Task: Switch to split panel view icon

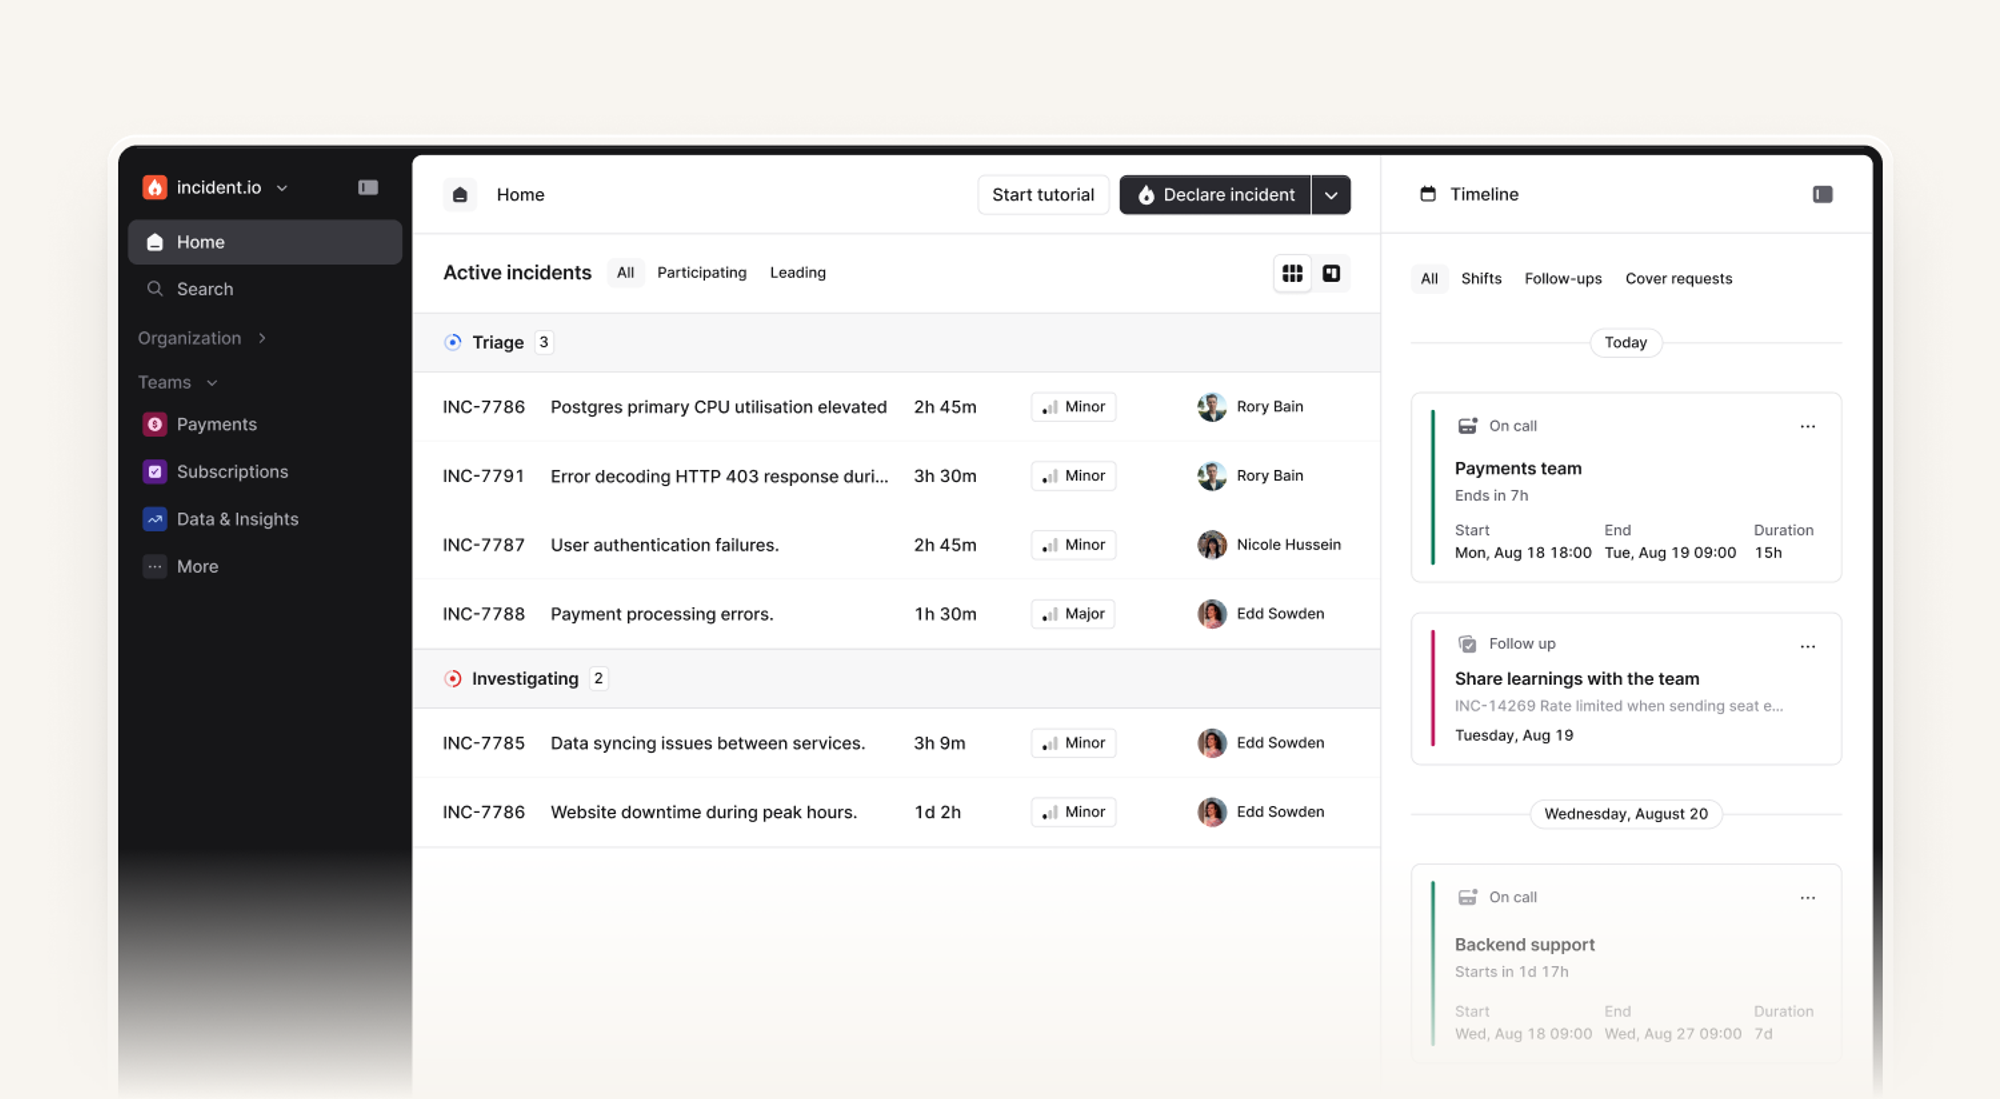Action: [1331, 273]
